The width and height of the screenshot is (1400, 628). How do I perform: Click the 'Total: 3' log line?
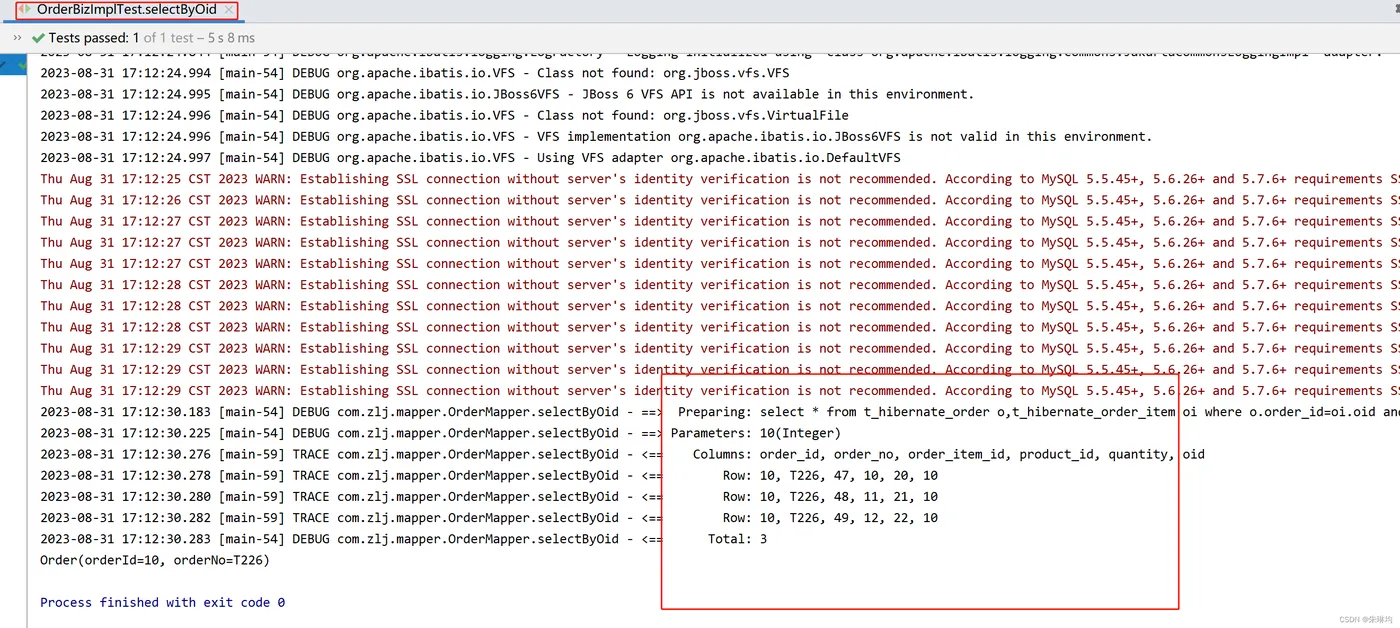pyautogui.click(x=404, y=539)
